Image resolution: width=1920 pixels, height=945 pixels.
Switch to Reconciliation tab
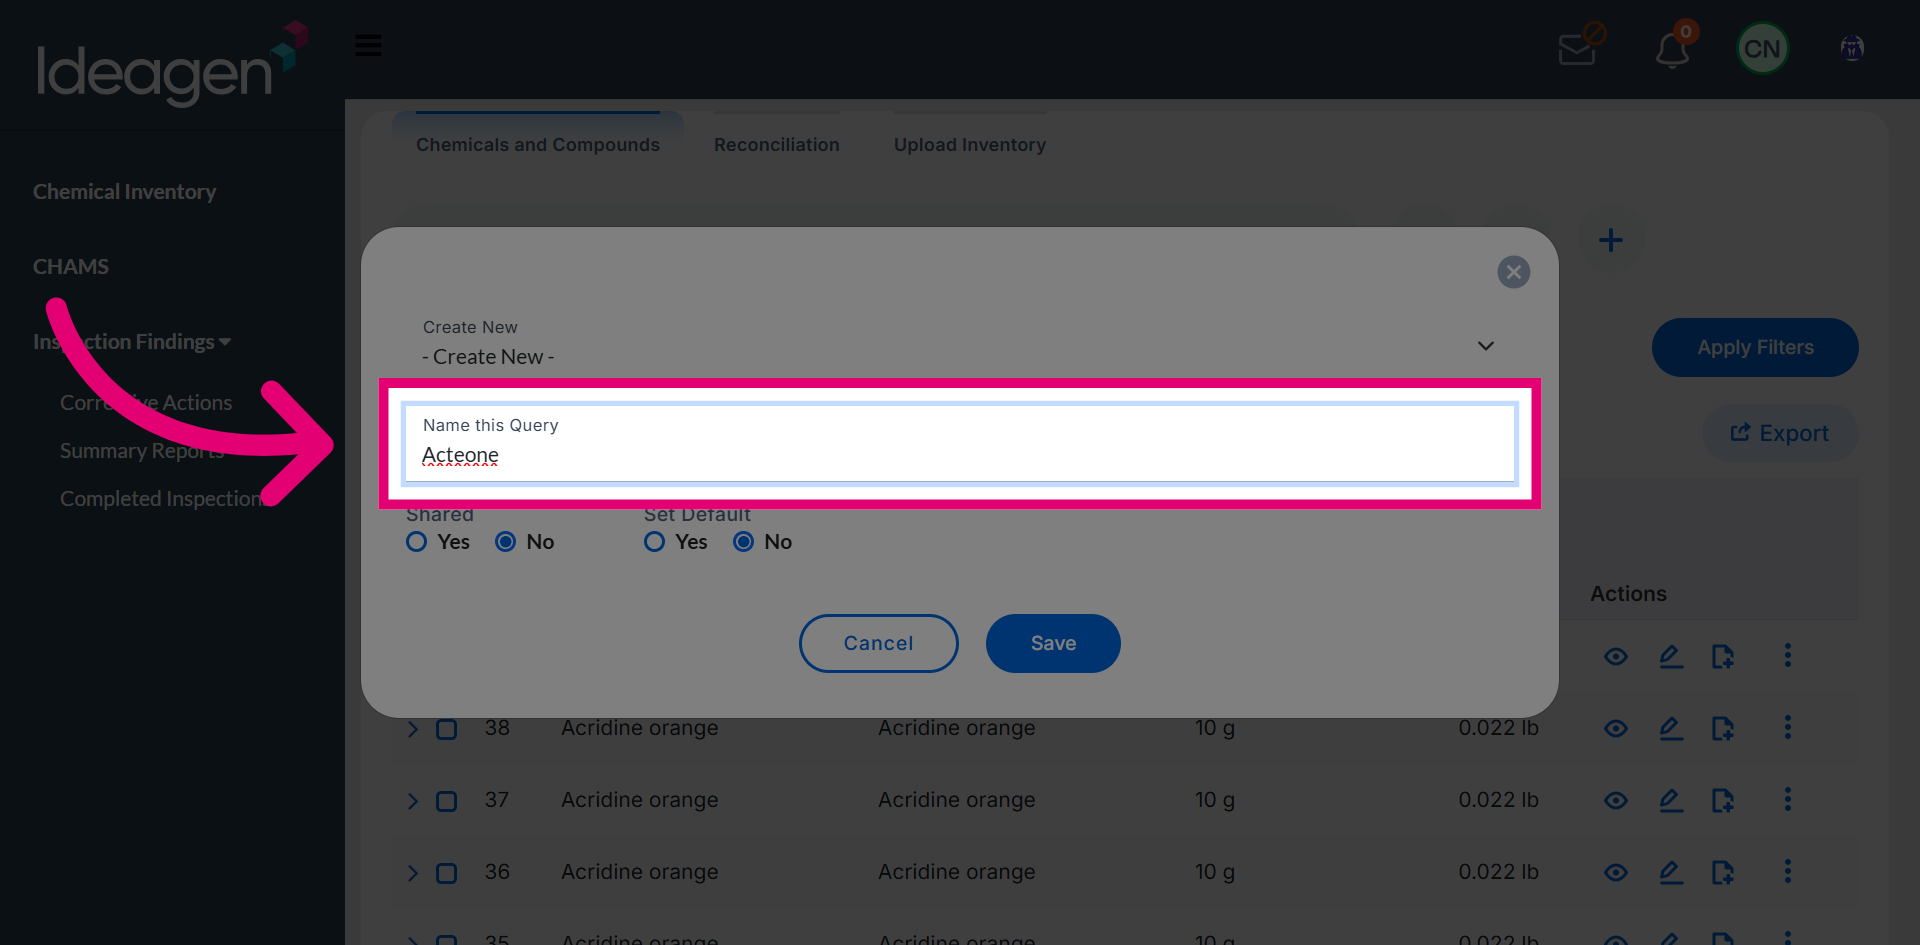click(777, 145)
